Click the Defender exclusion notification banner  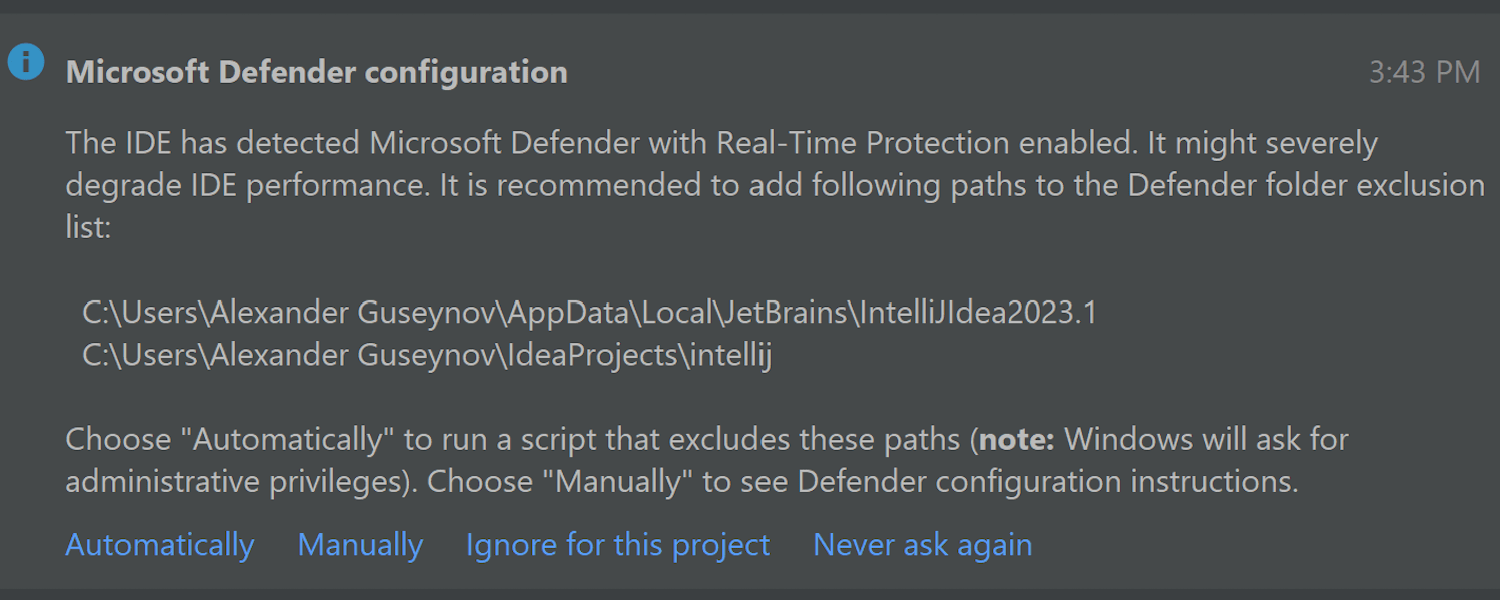point(750,300)
